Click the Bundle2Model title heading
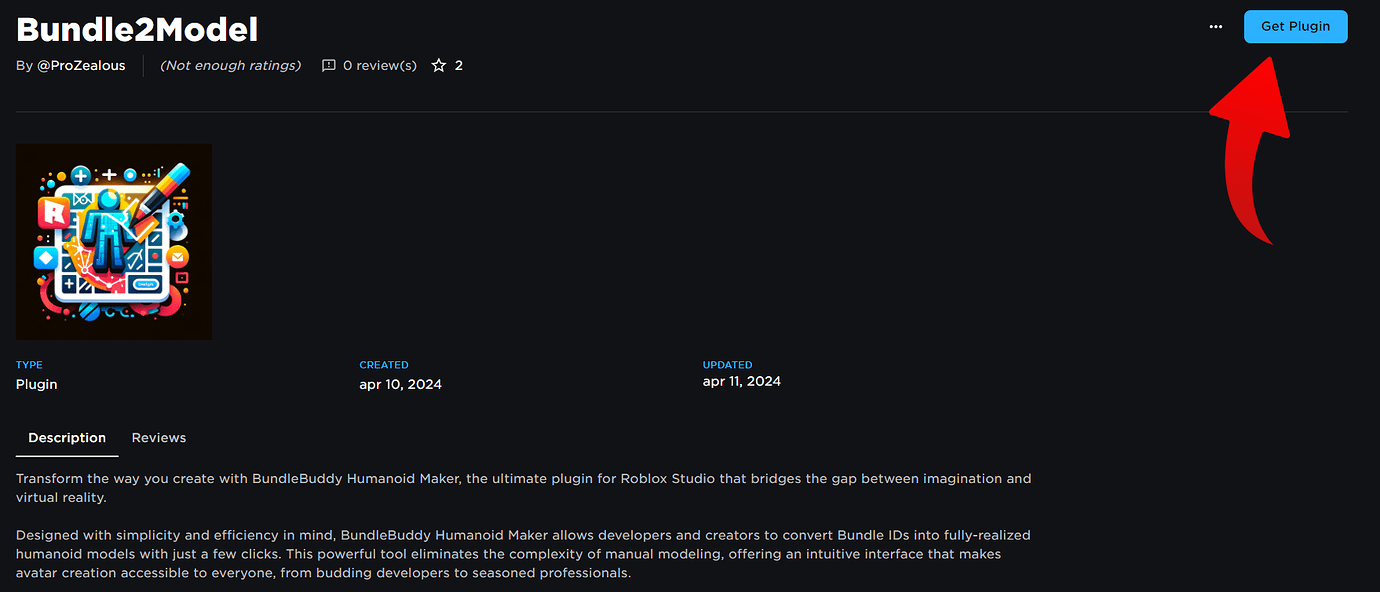 [x=136, y=28]
